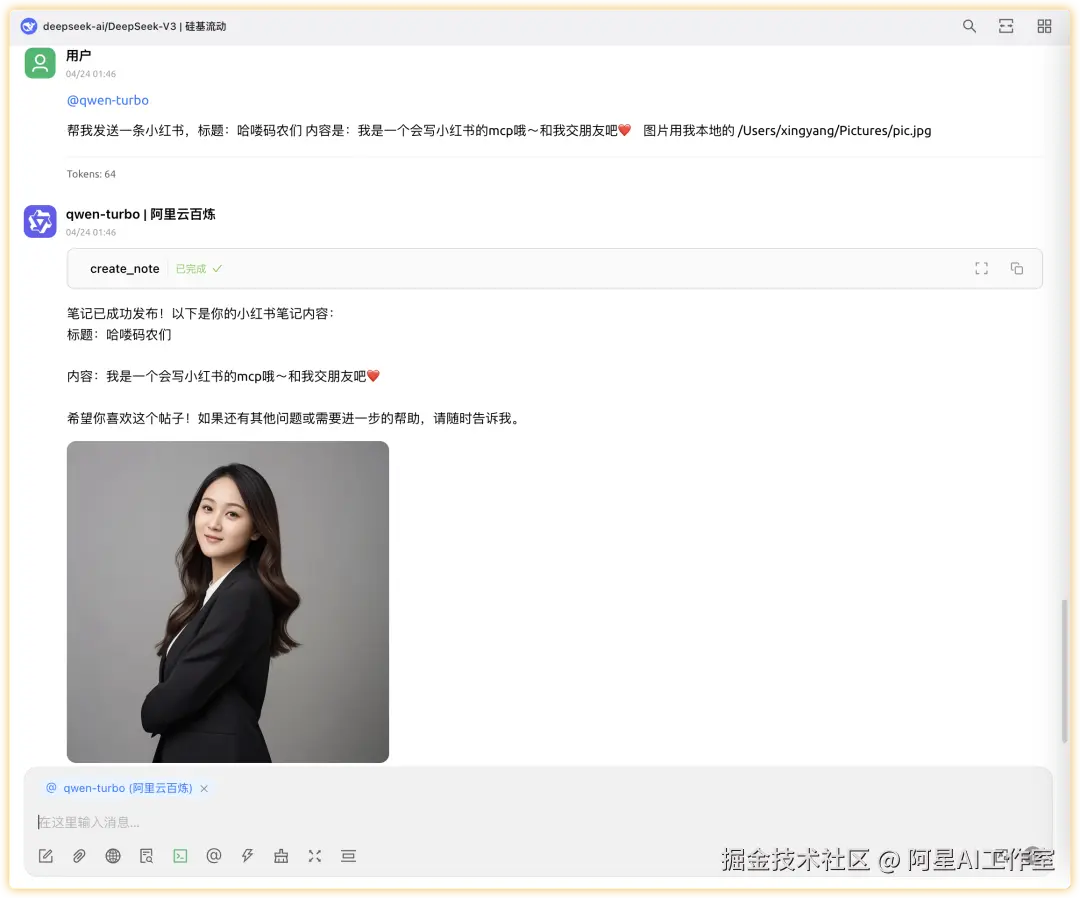Click the @qwen-turbo link in user message
This screenshot has height=898, width=1080.
pyautogui.click(x=107, y=100)
